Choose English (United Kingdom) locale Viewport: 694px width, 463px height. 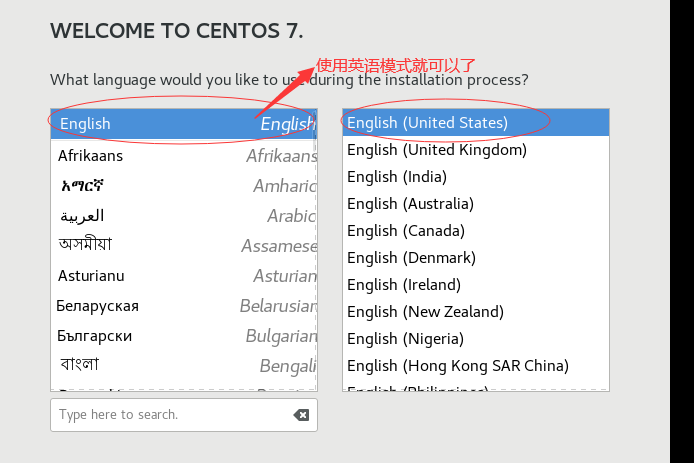click(476, 150)
